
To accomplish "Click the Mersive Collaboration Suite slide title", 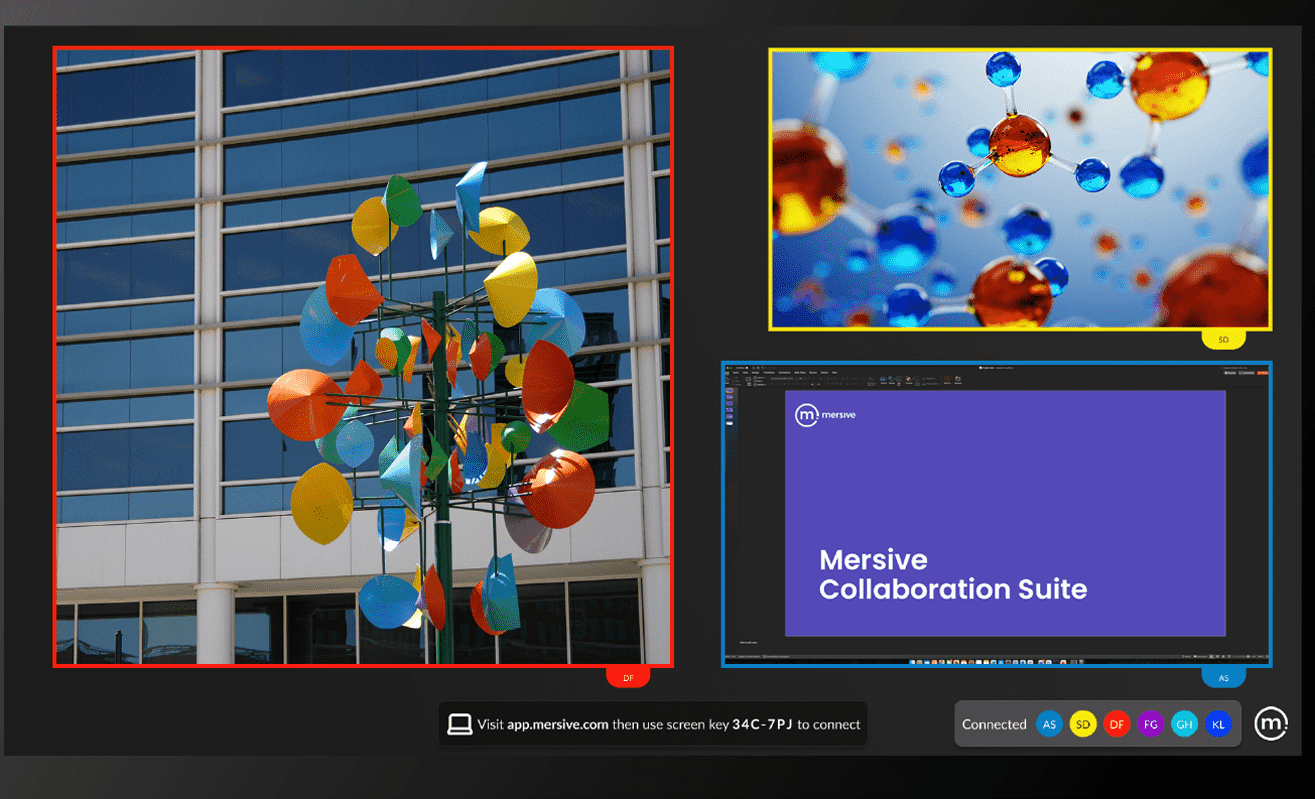I will click(952, 574).
